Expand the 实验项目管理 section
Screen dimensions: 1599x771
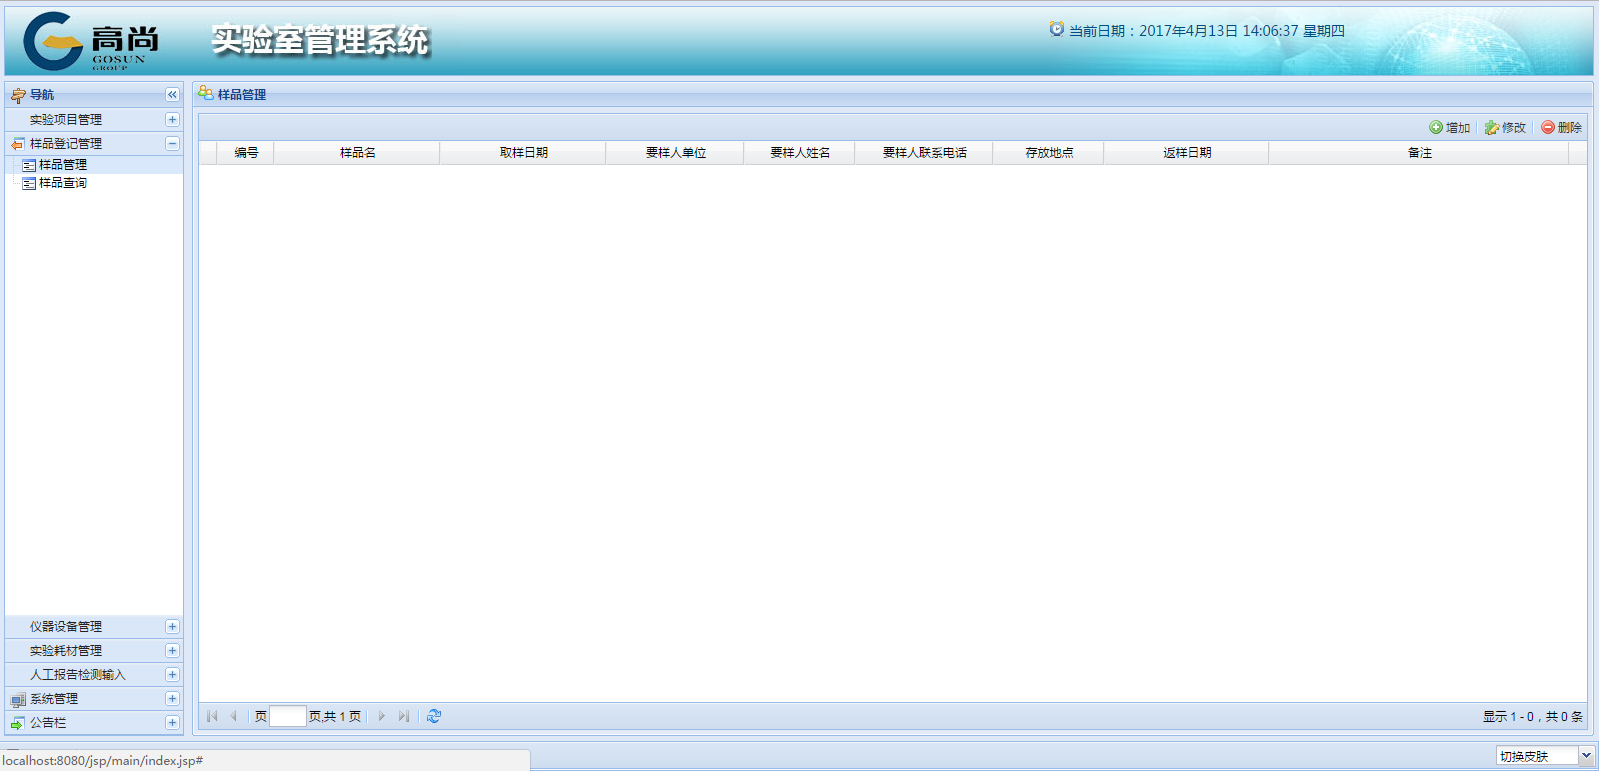click(172, 120)
